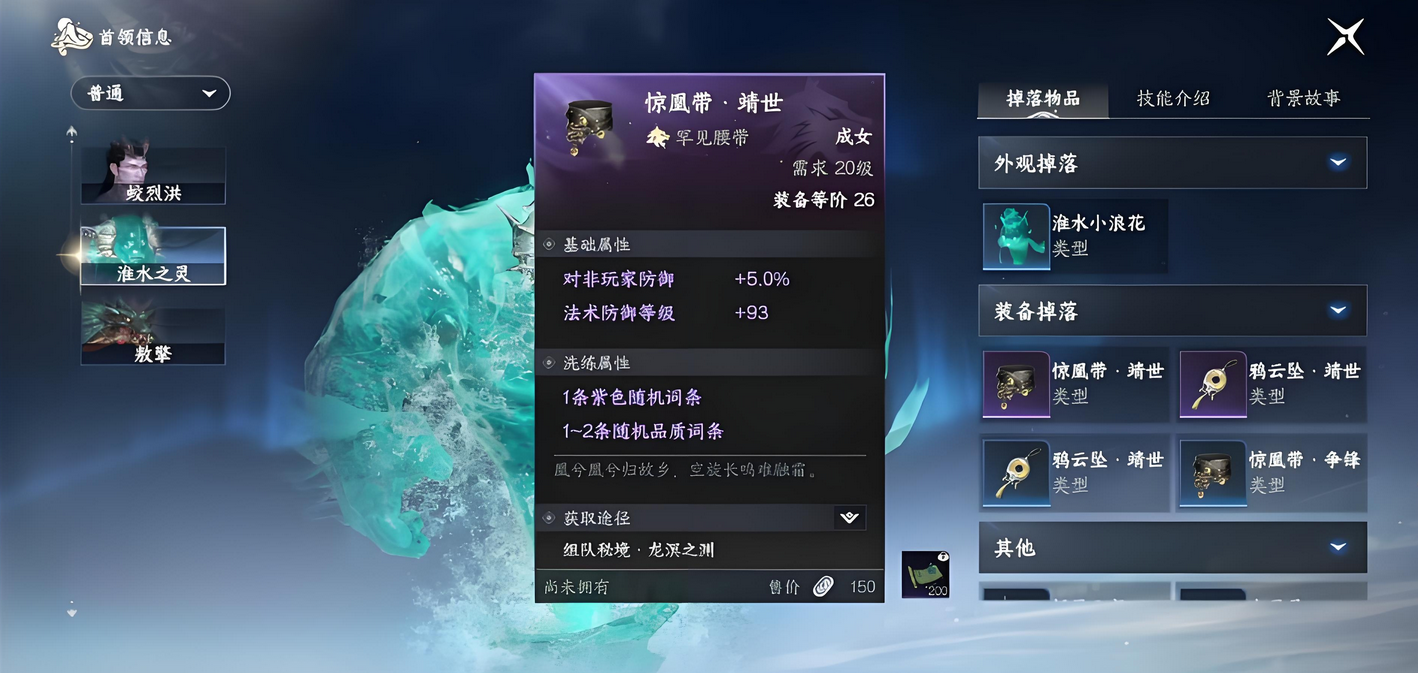The image size is (1418, 673).
Task: Select 惊凰带·争锋 belt icon
Action: coord(1213,473)
